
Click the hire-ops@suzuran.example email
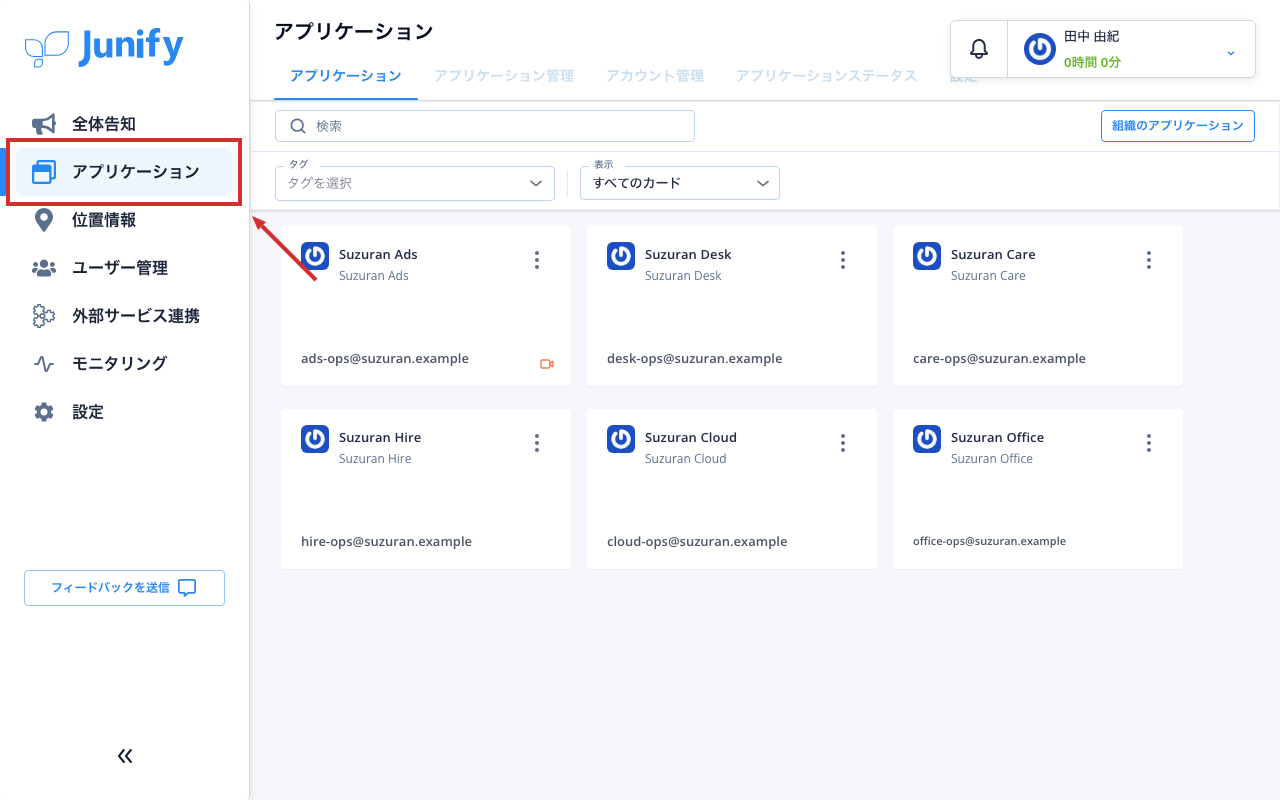[386, 542]
